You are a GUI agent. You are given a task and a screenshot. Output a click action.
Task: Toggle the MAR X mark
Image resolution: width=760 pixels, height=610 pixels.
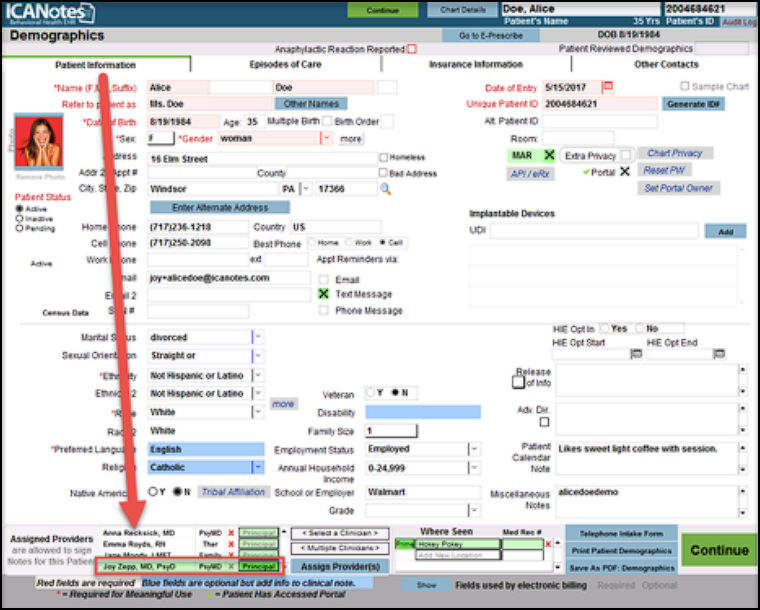tap(549, 155)
